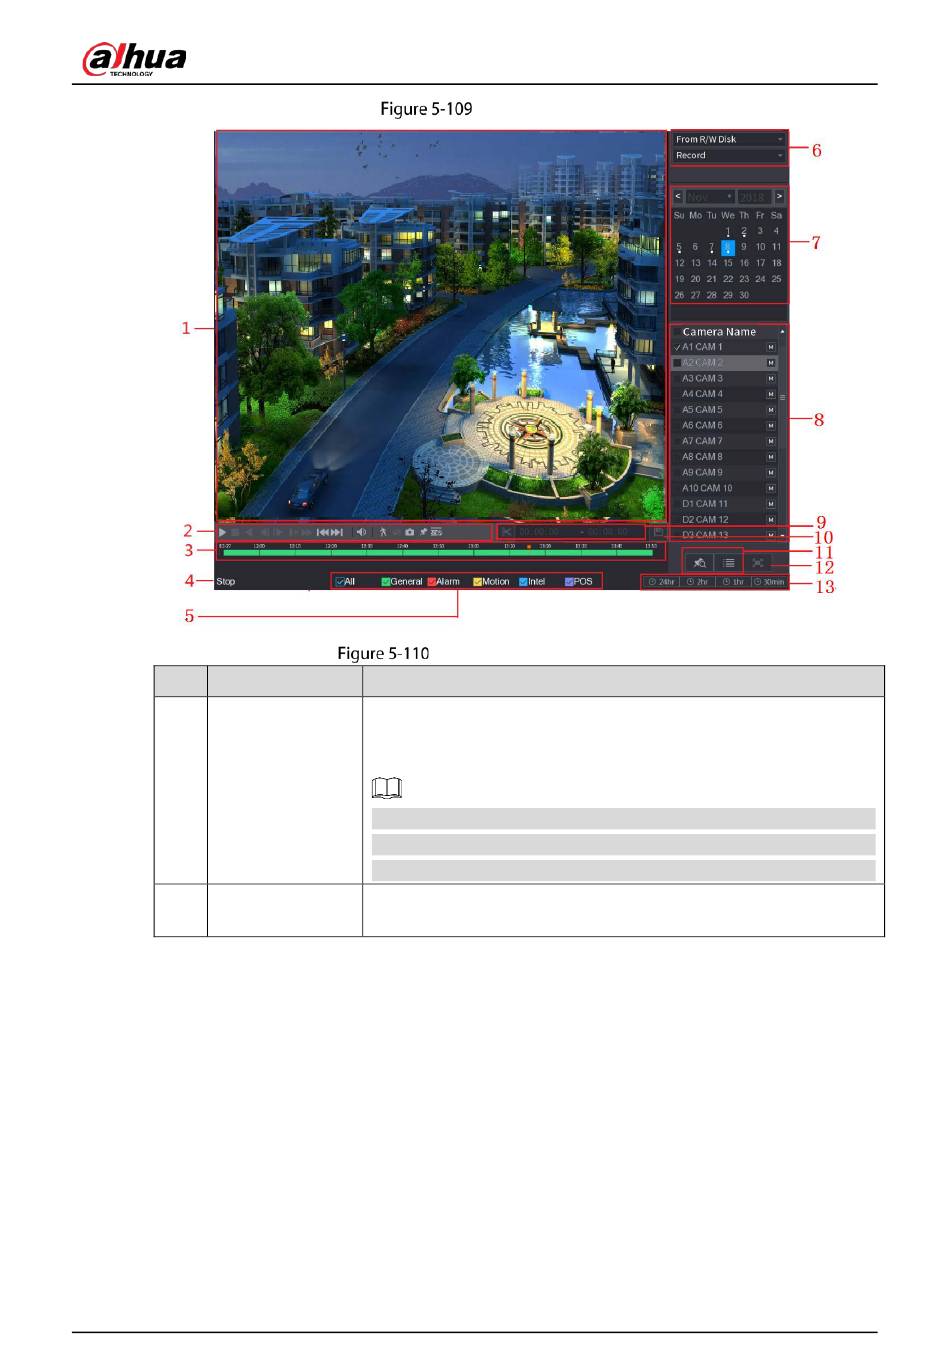The width and height of the screenshot is (950, 1359).
Task: Click the playback video display window
Action: [441, 324]
